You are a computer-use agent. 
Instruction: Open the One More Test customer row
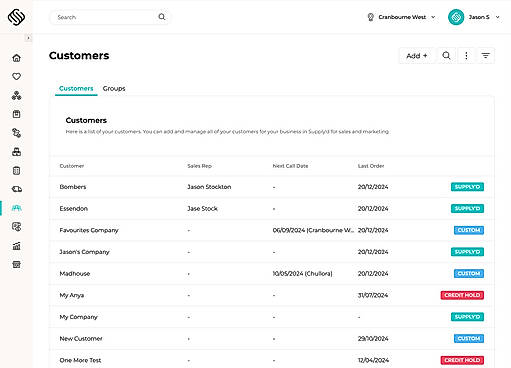(x=271, y=359)
